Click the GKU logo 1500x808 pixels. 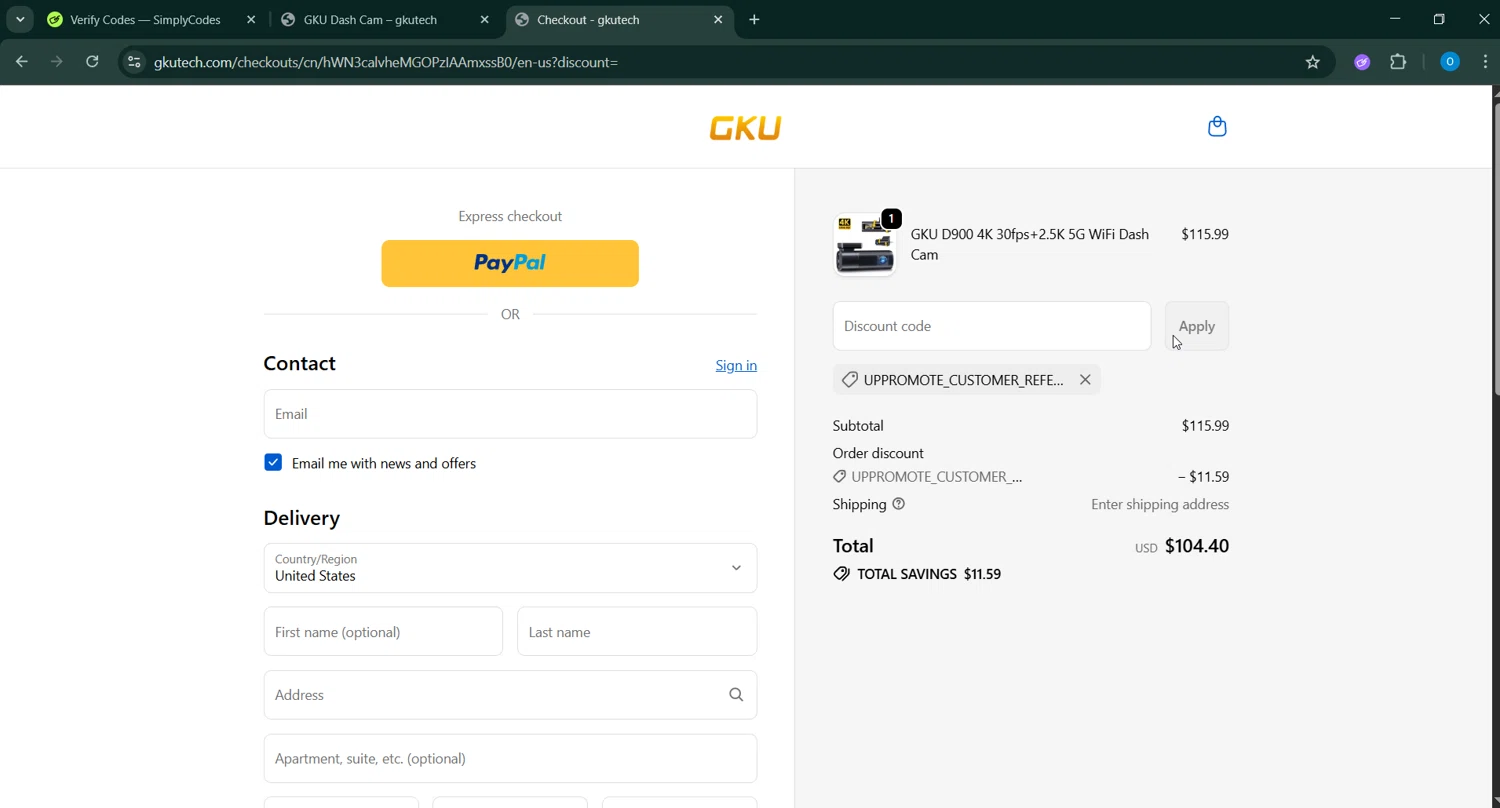coord(745,128)
